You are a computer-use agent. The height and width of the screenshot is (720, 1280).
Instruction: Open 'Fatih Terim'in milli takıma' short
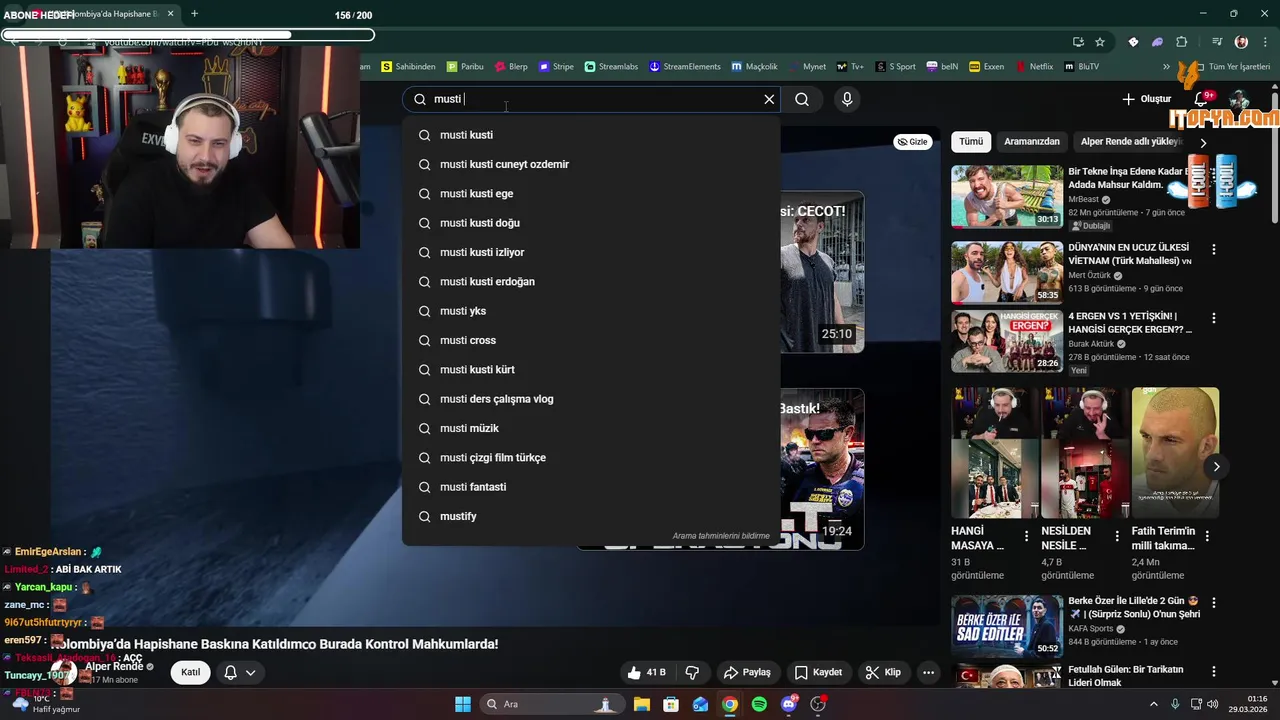(x=1175, y=452)
